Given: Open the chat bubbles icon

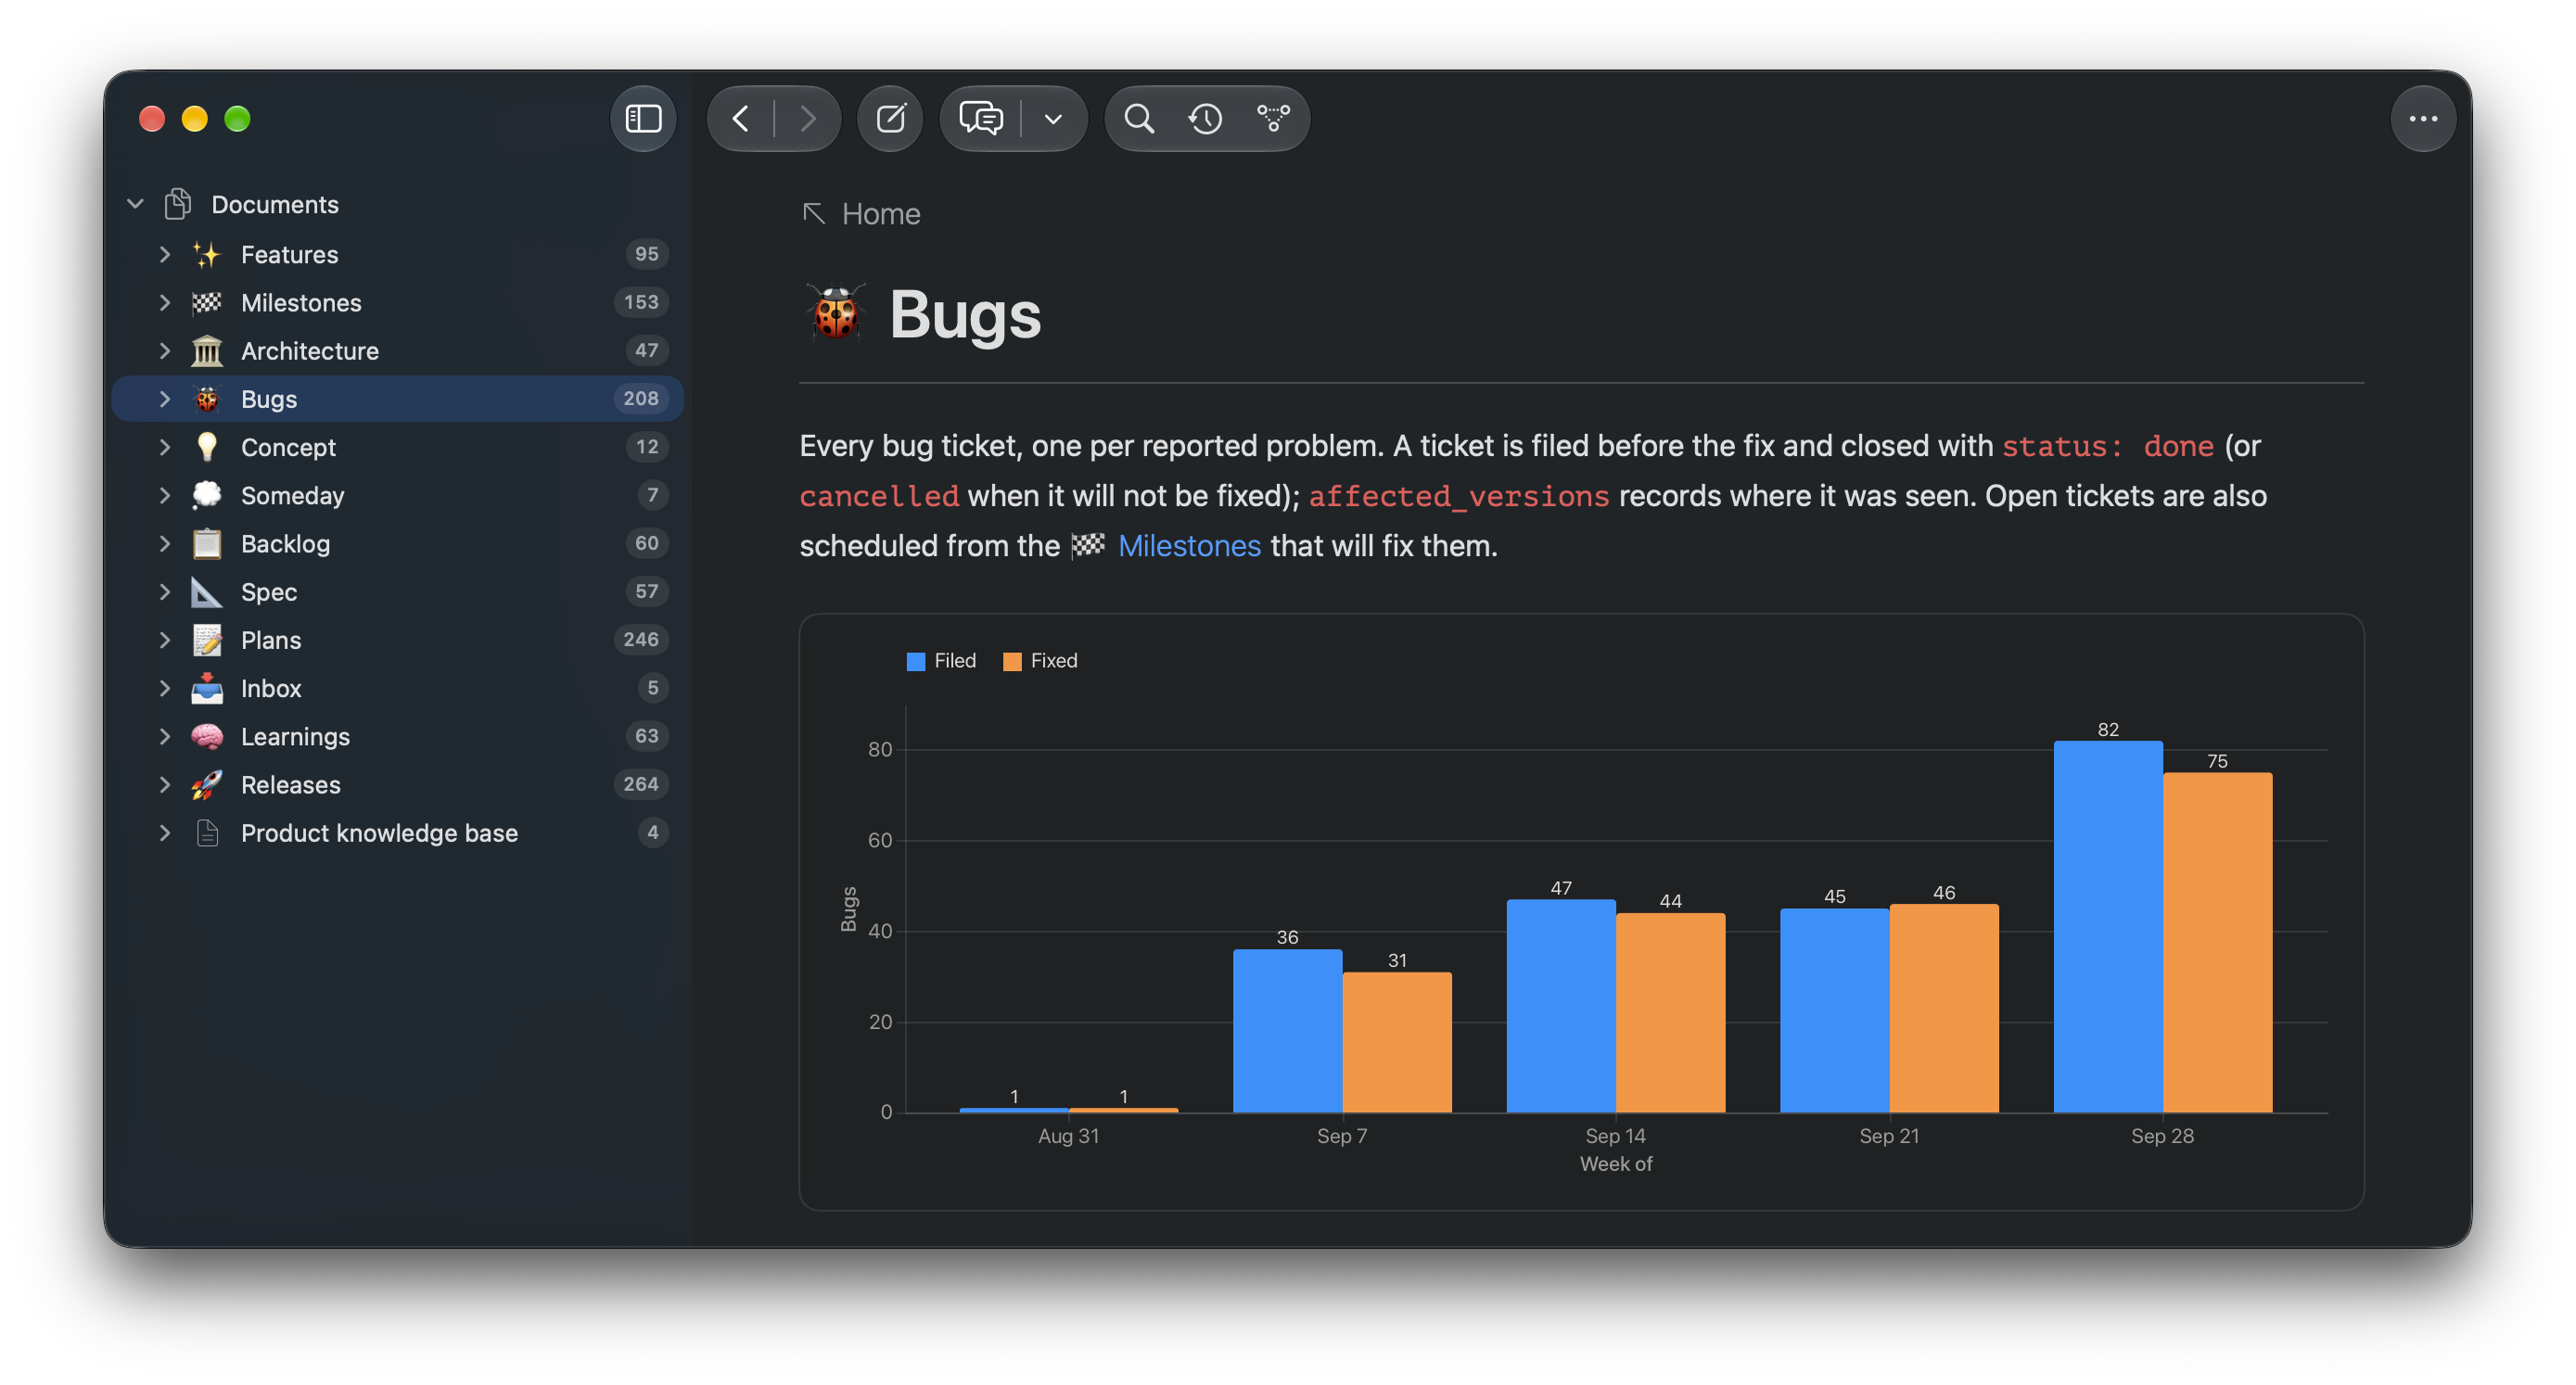Looking at the screenshot, I should 981,118.
